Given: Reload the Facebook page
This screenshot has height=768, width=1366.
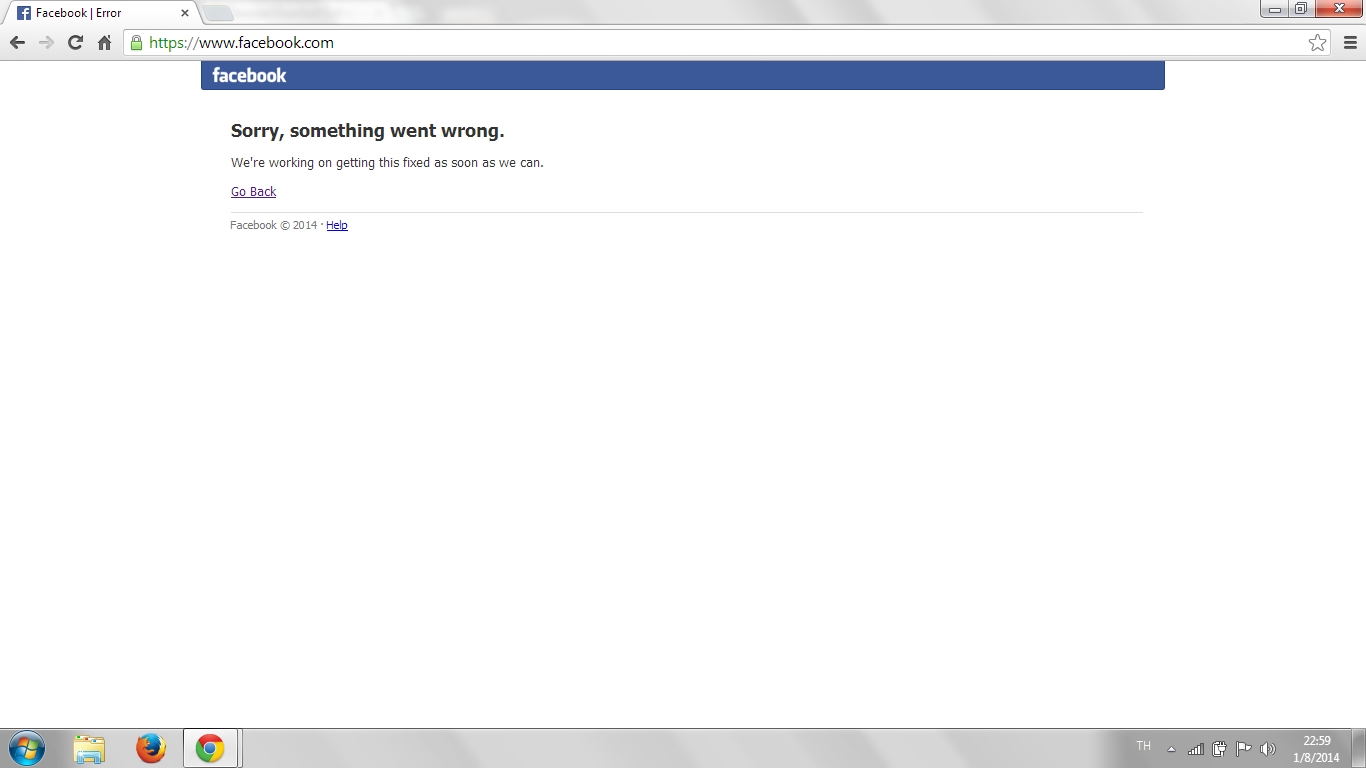Looking at the screenshot, I should 75,42.
